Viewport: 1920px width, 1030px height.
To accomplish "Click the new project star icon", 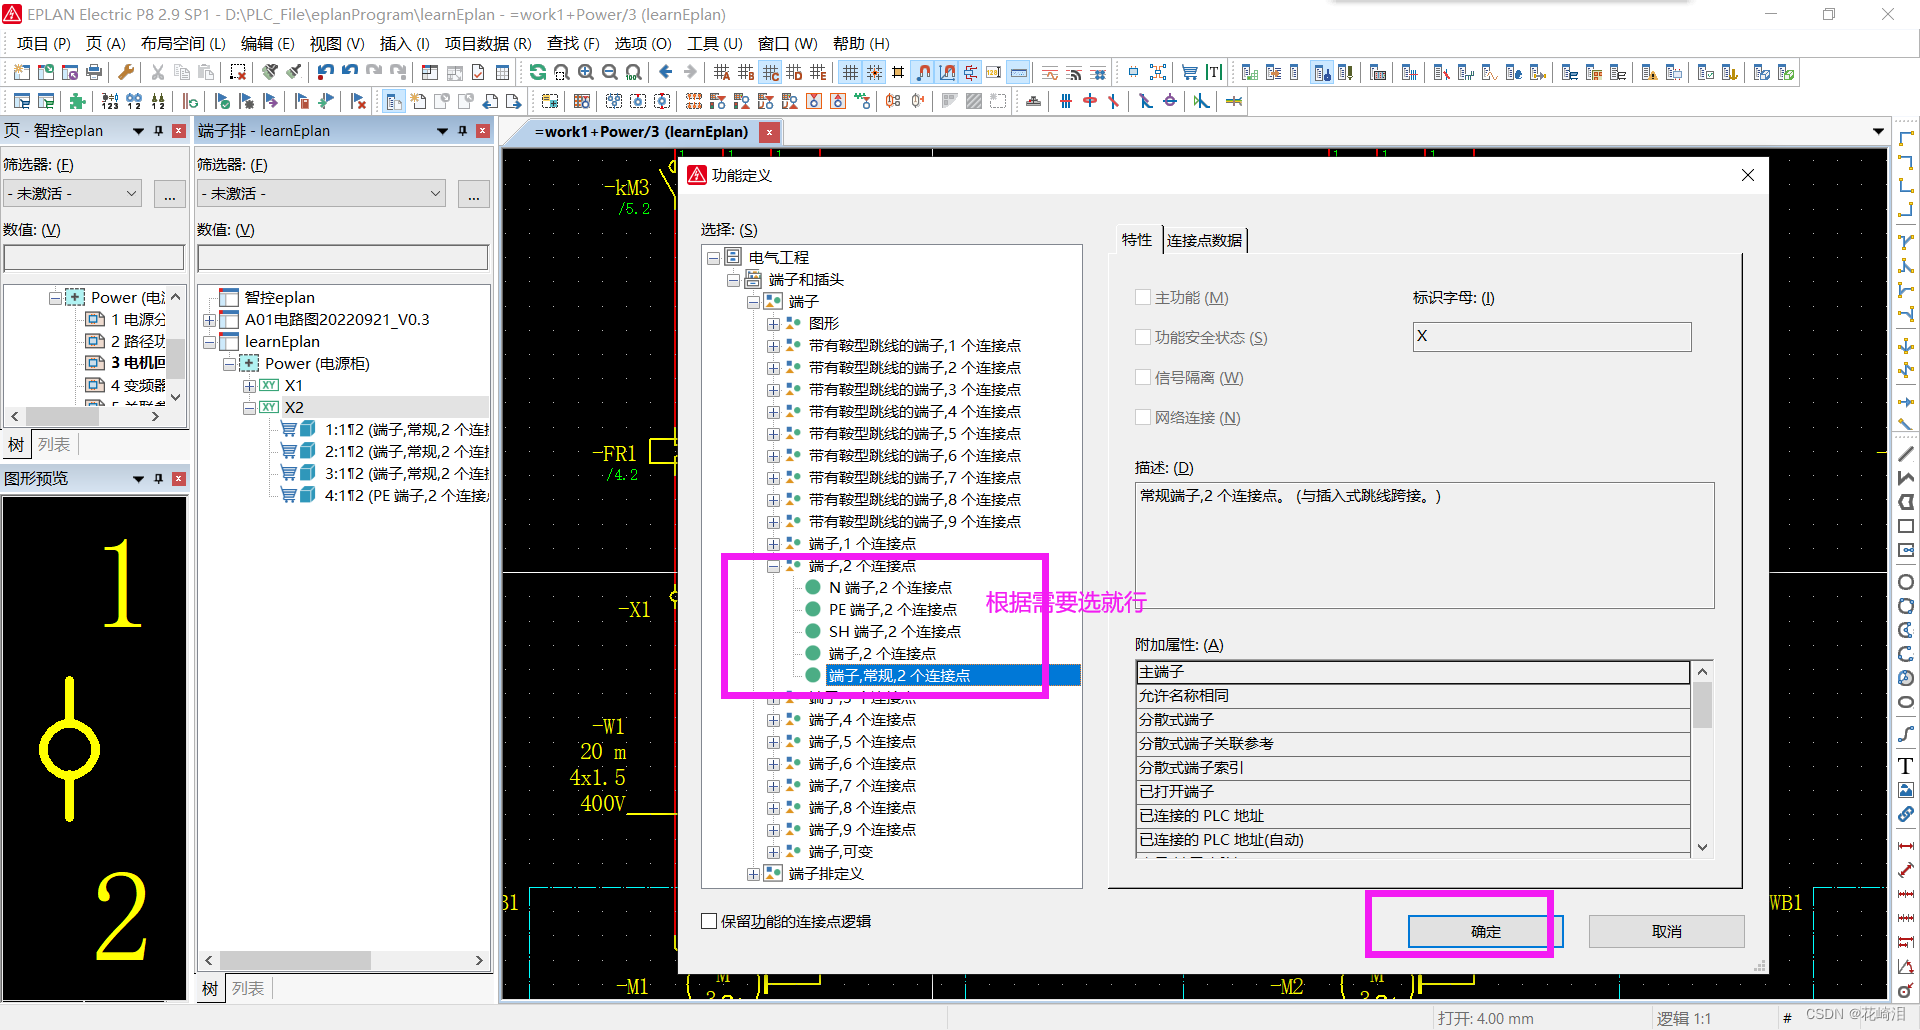I will click(x=22, y=72).
